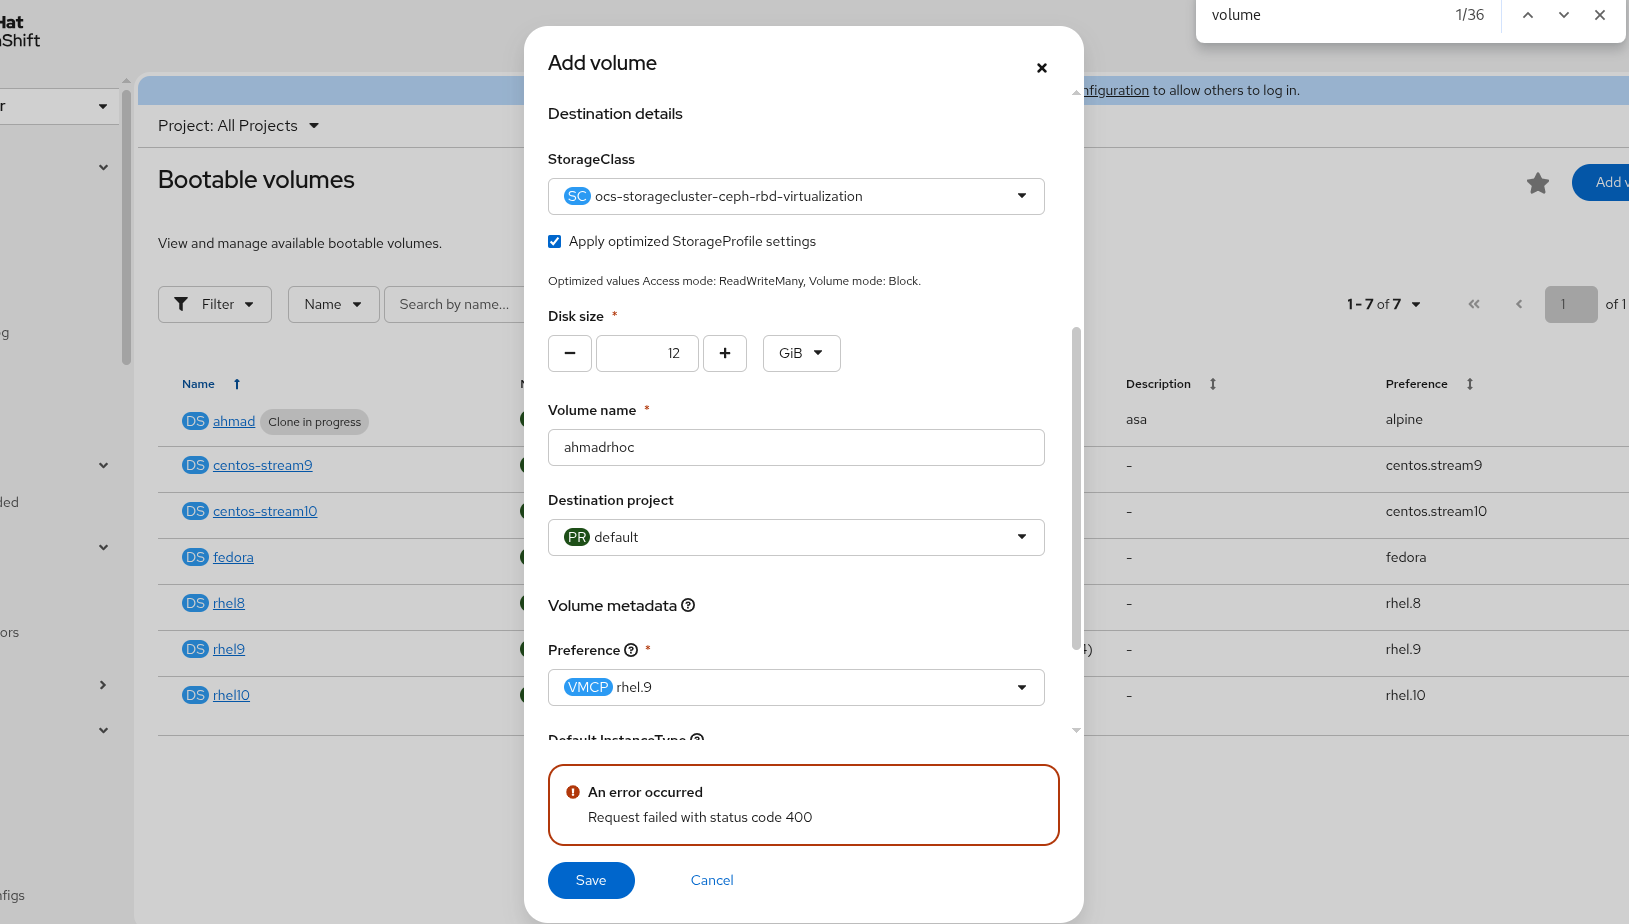1629x924 pixels.
Task: Go to previous find-in-page result
Action: pos(1528,15)
